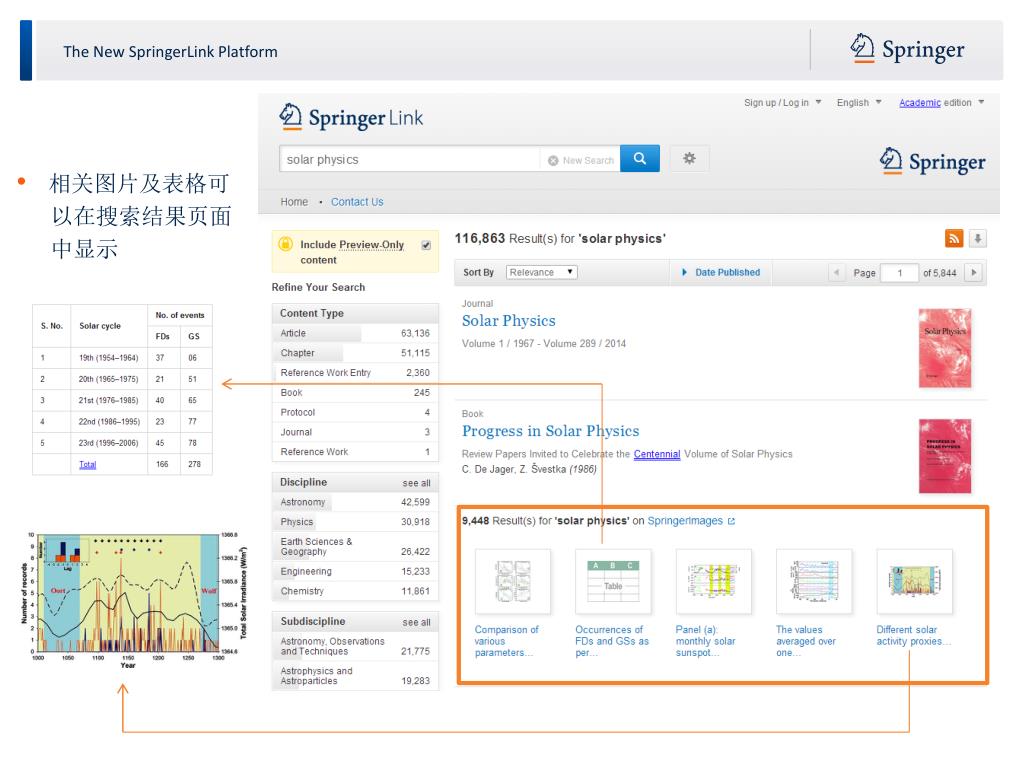This screenshot has width=1024, height=768.
Task: Filter by Physics discipline
Action: pos(355,522)
